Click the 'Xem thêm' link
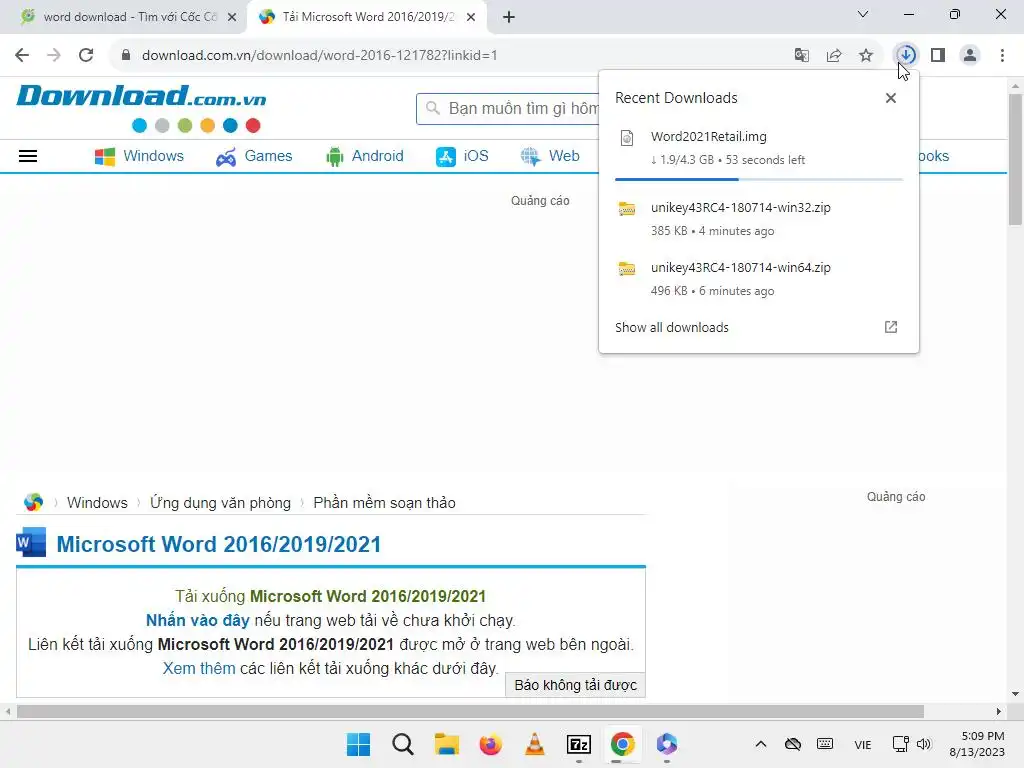The width and height of the screenshot is (1024, 768). click(x=199, y=668)
